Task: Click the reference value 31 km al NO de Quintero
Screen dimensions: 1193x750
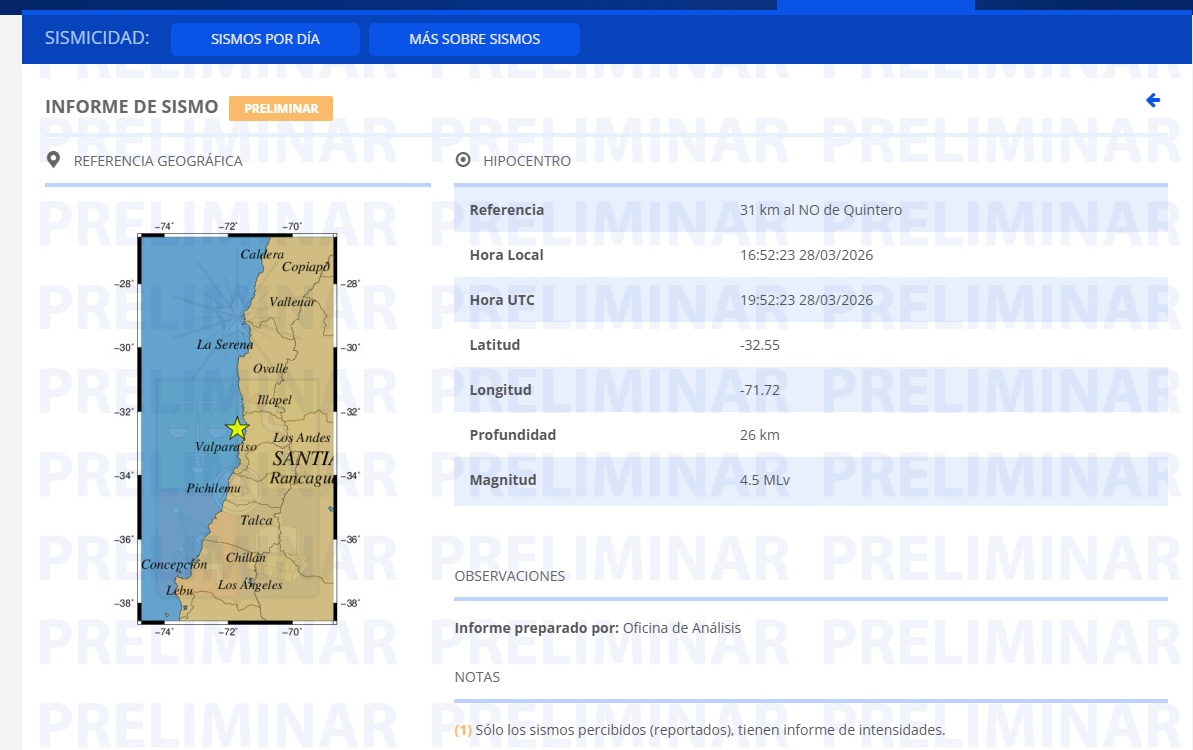Action: click(820, 210)
